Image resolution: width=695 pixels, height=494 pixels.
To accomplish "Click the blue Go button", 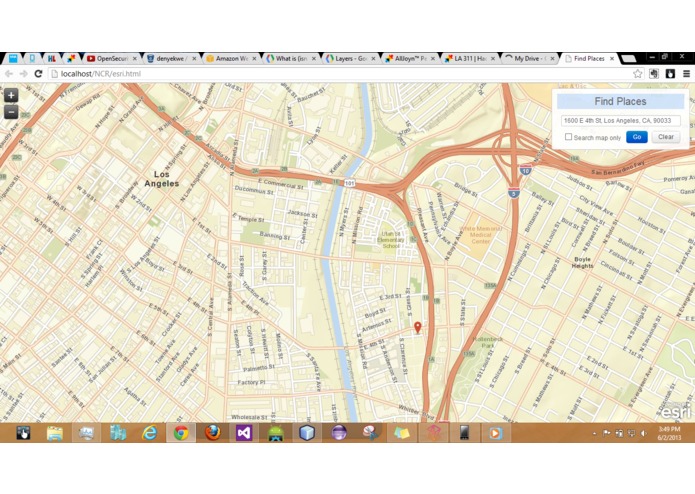I will coord(637,137).
